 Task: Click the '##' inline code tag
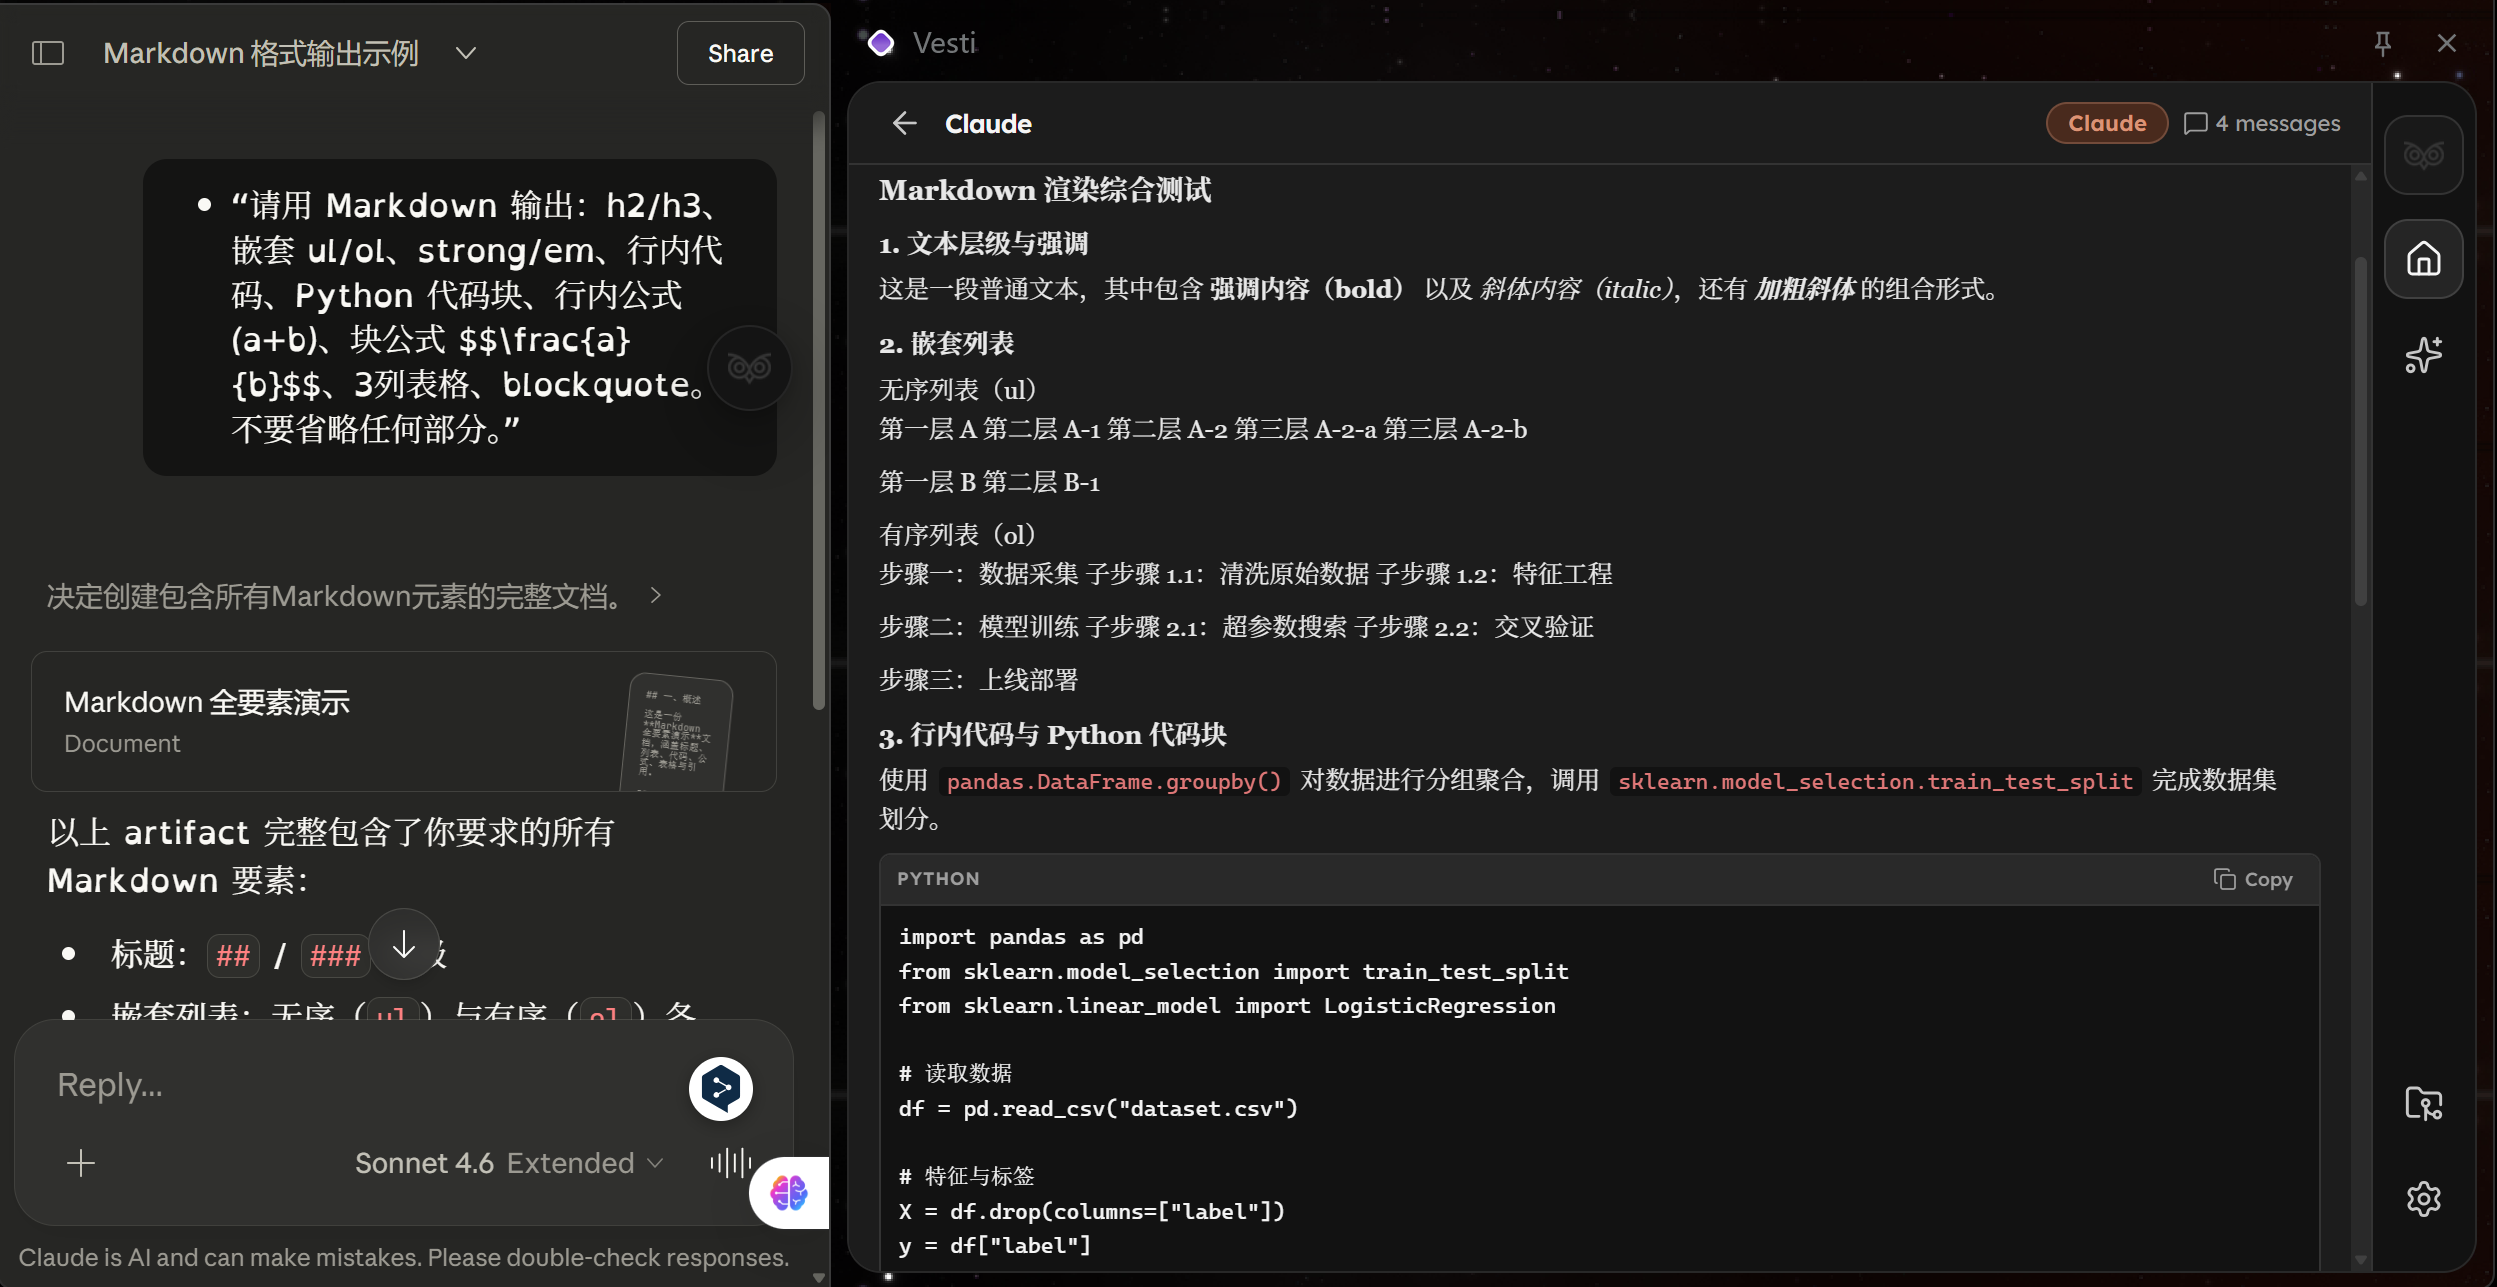coord(233,955)
